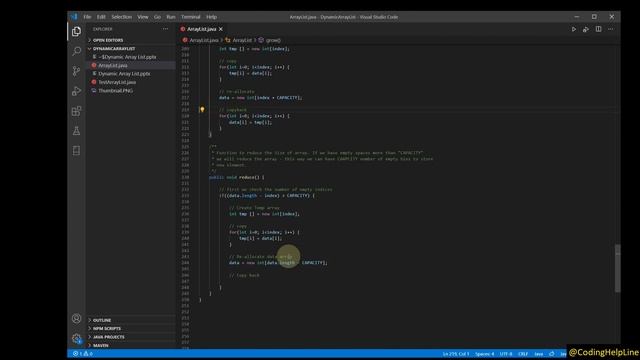
Task: Click the VS Code logo icon
Action: click(x=73, y=17)
